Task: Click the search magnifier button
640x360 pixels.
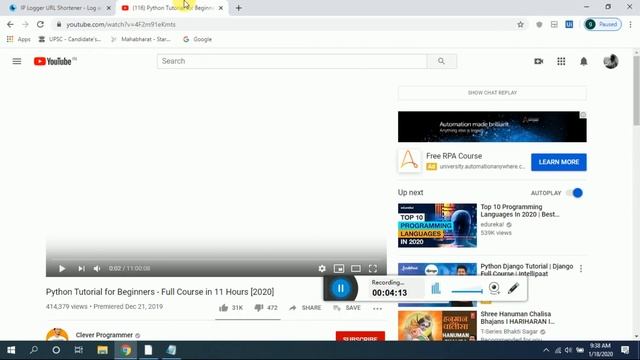Action: [441, 61]
